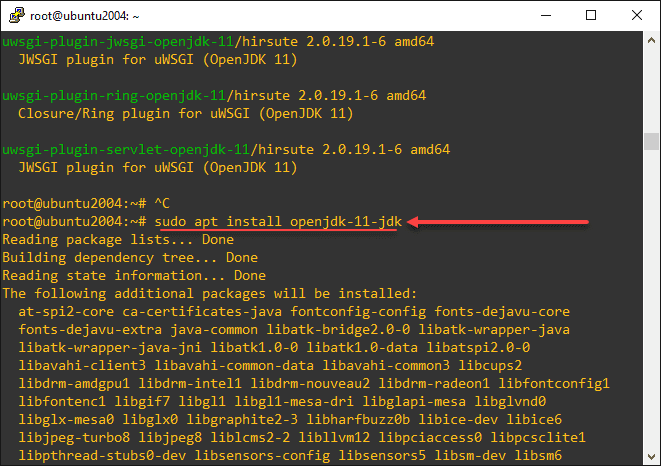Click the package name libglvnd0
Image resolution: width=661 pixels, height=466 pixels.
pos(510,401)
